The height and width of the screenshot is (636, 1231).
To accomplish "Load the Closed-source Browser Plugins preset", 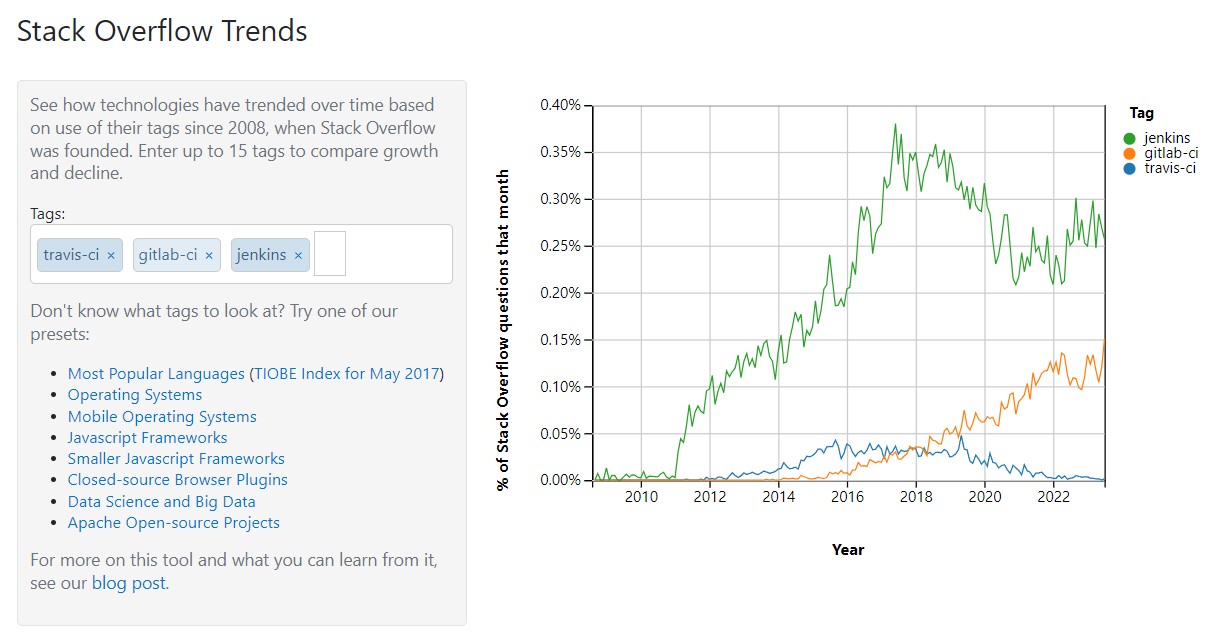I will pos(178,480).
